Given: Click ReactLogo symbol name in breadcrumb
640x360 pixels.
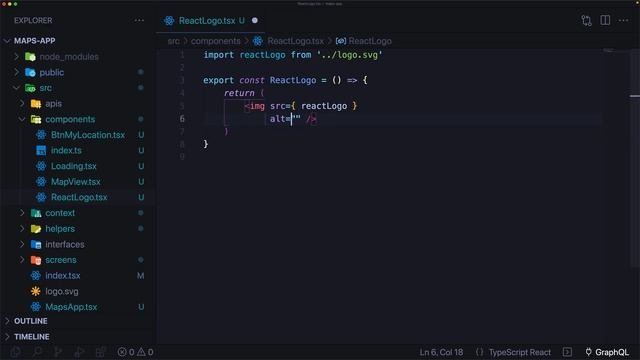Looking at the screenshot, I should [370, 41].
